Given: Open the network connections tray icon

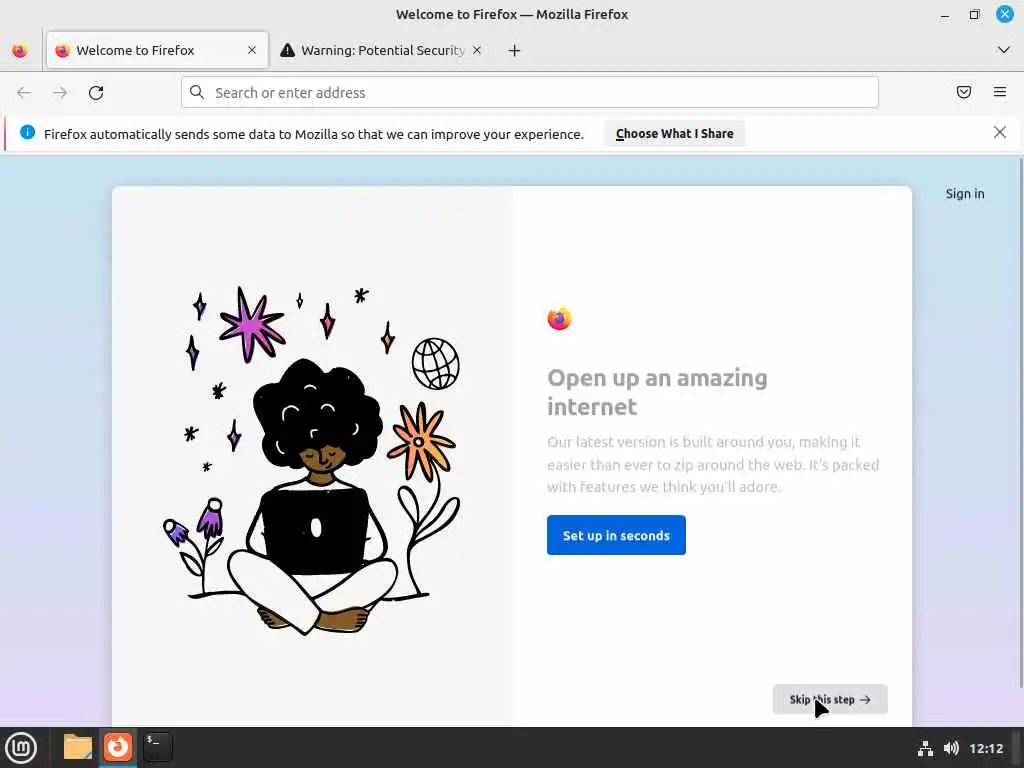Looking at the screenshot, I should pyautogui.click(x=925, y=748).
